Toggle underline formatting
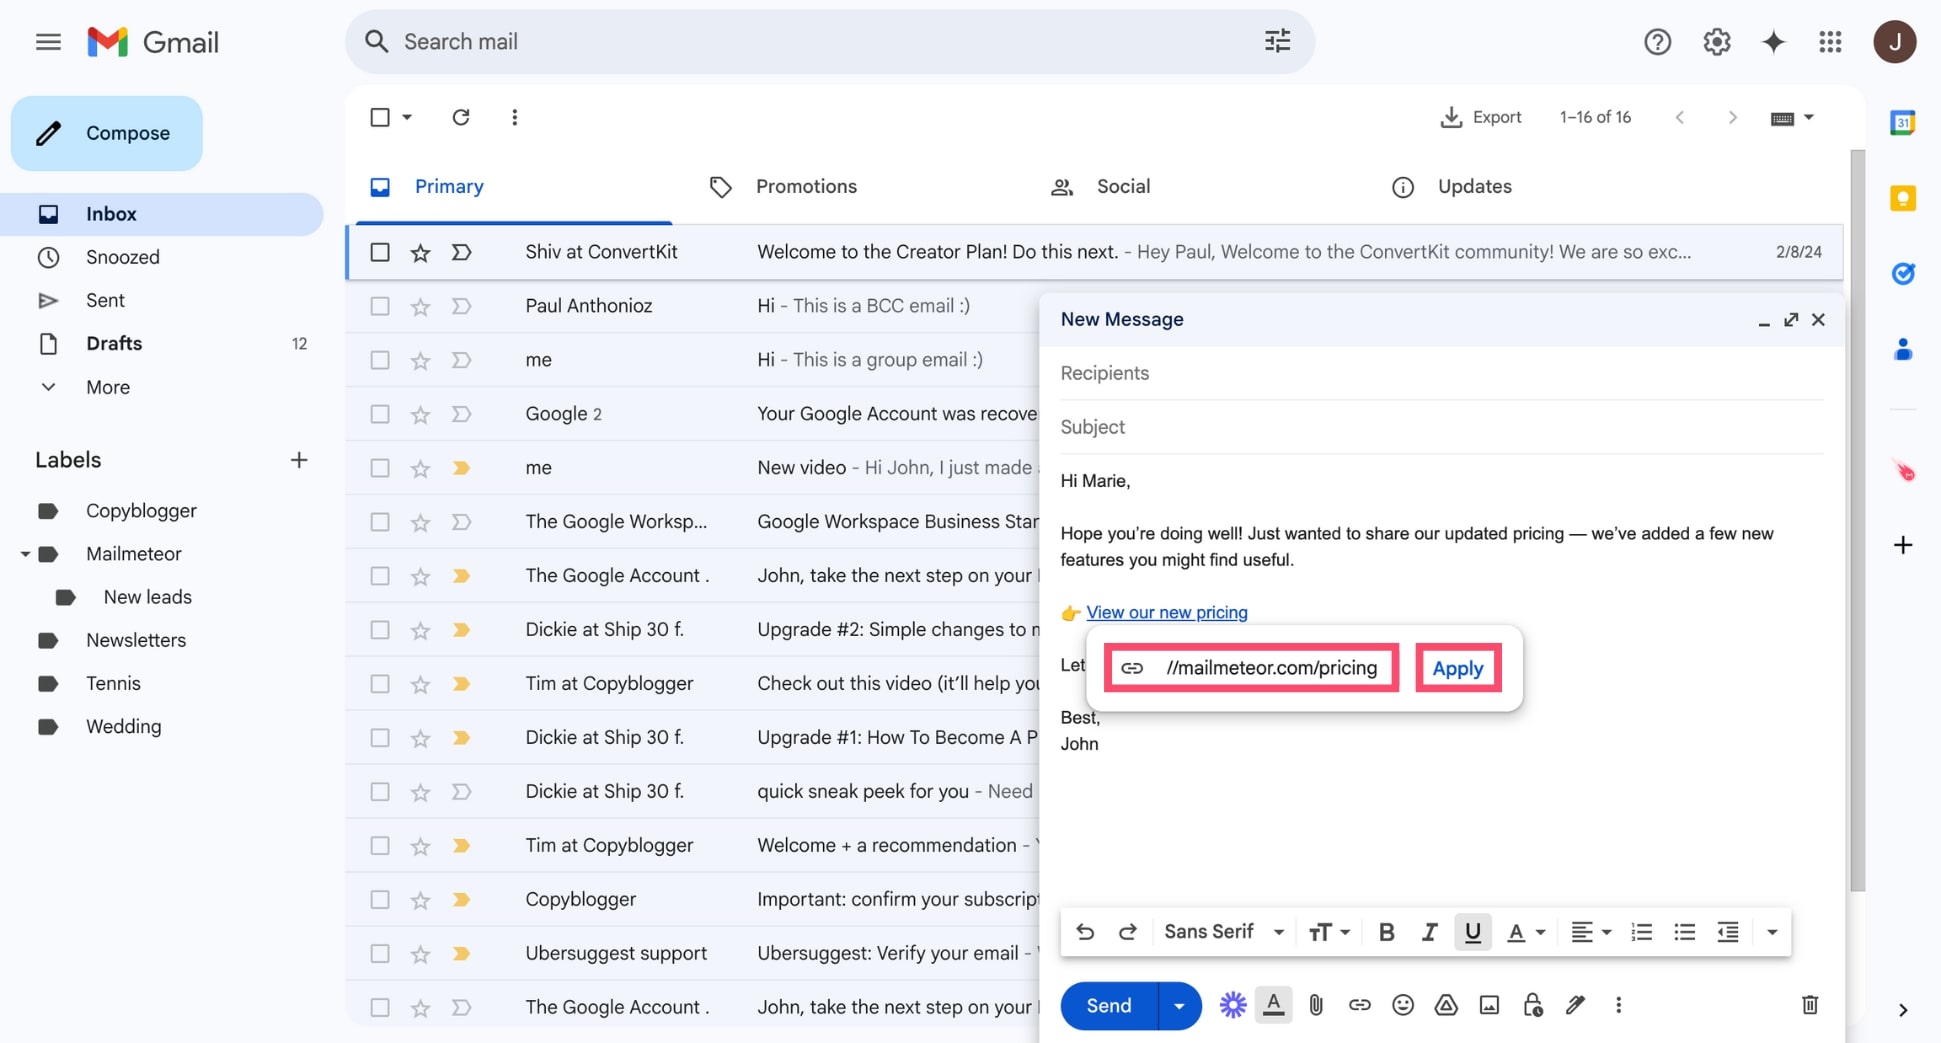Viewport: 1941px width, 1043px height. click(x=1472, y=932)
